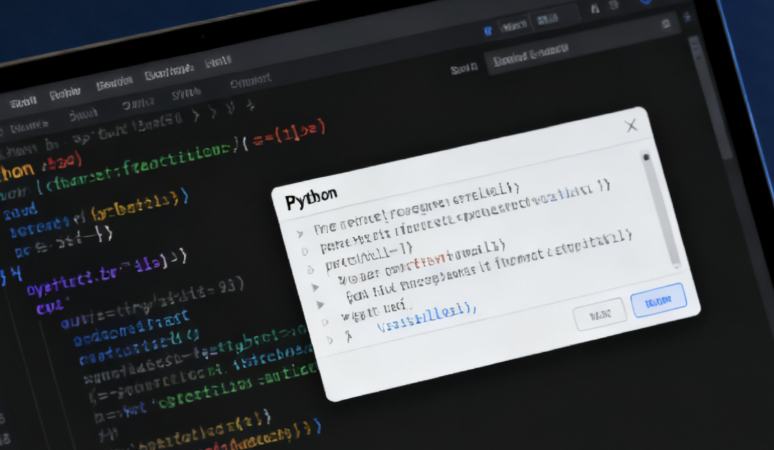Expand the upper solid triangle row in dialog
This screenshot has width=774, height=450.
click(x=315, y=287)
